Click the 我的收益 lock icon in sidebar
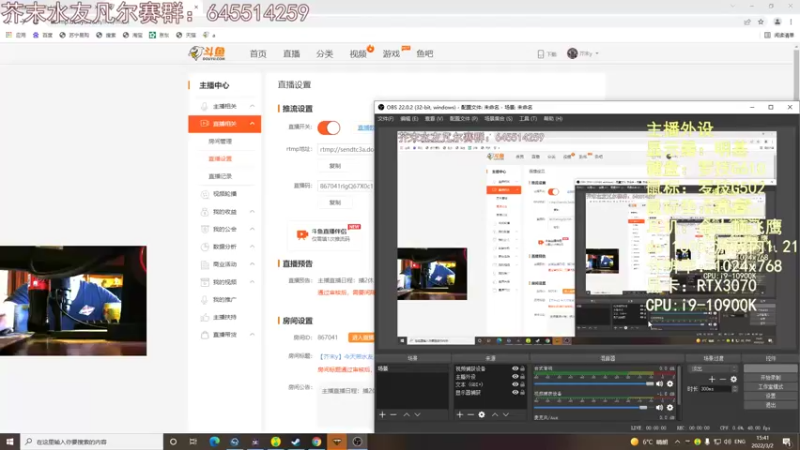 205,212
